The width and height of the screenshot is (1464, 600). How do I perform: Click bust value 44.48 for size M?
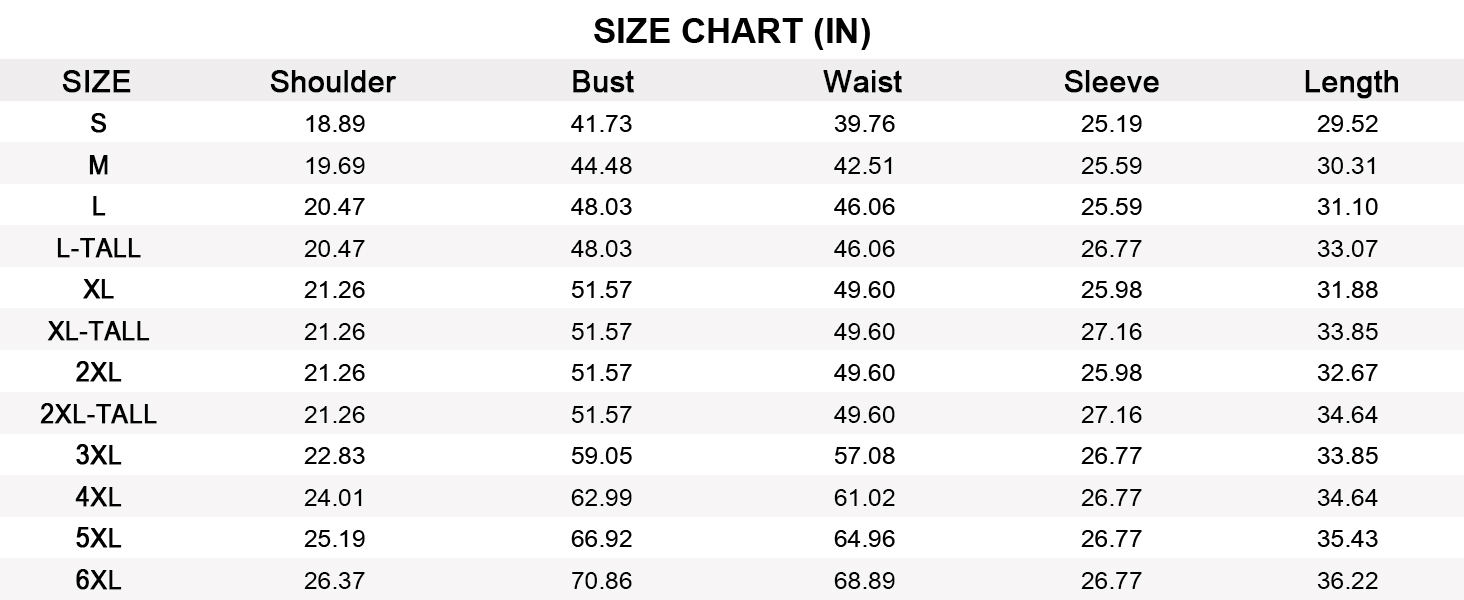[x=601, y=166]
